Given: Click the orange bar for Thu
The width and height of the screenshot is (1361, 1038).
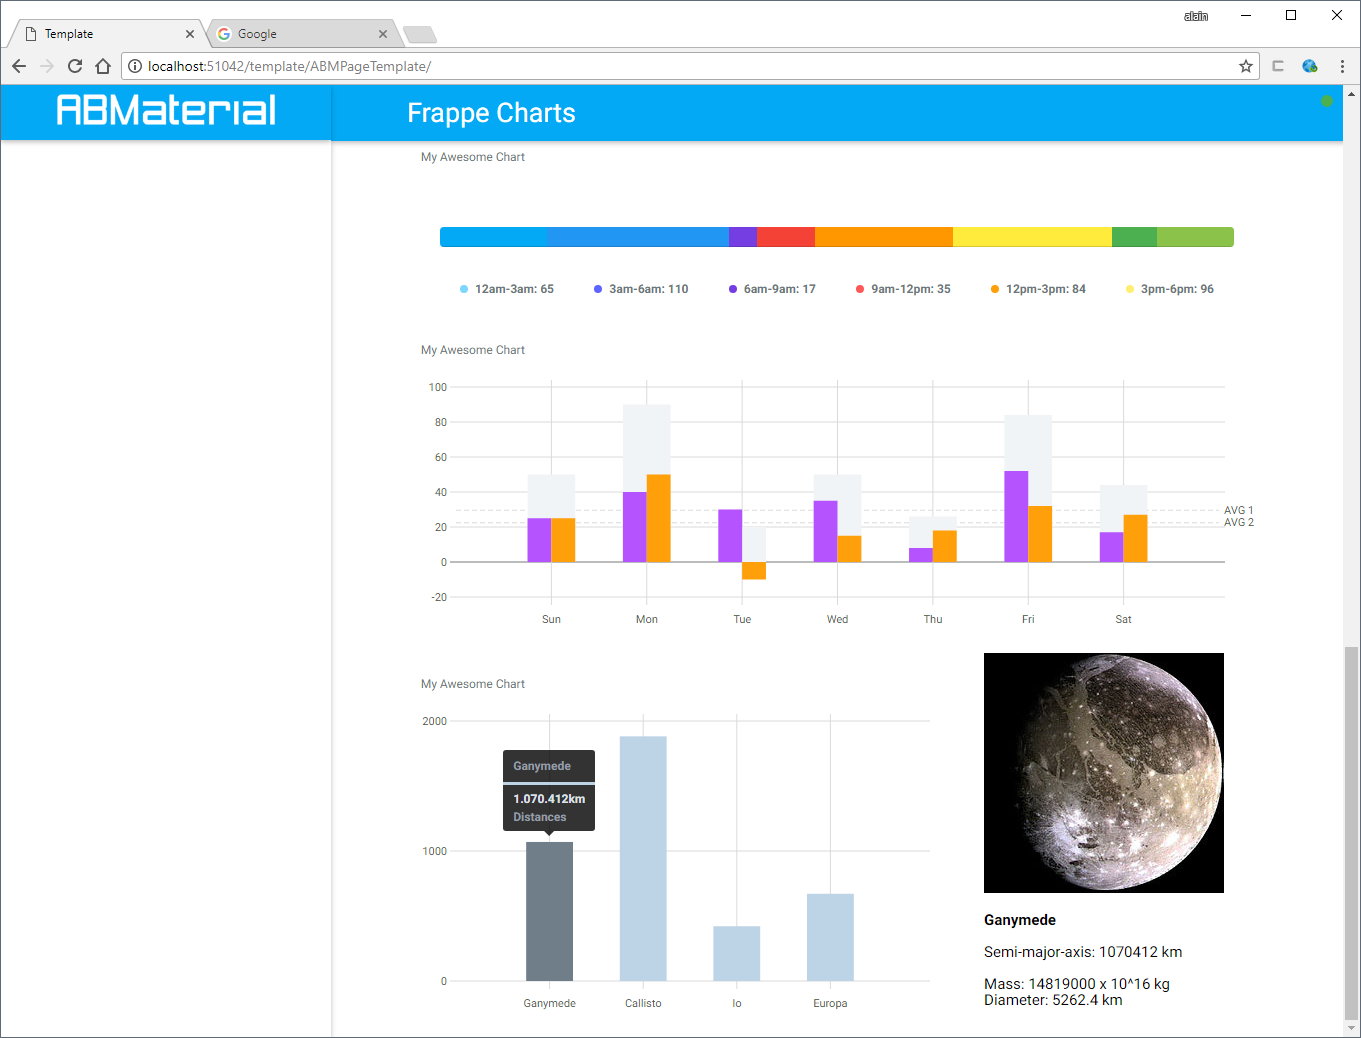Looking at the screenshot, I should [945, 546].
